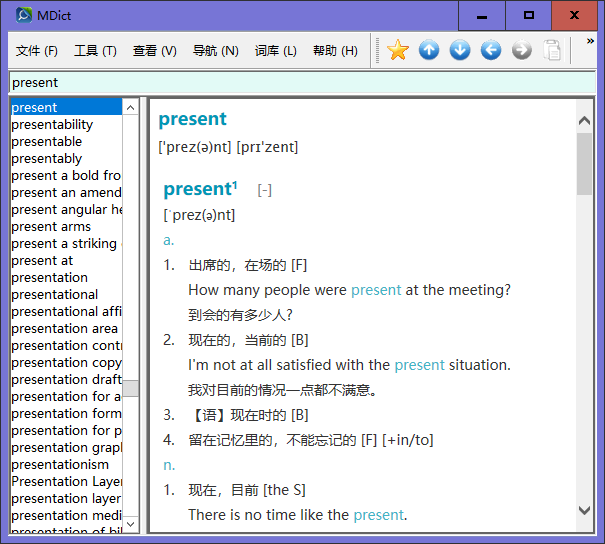Click the search input field containing 'present'
Viewport: 605px width, 544px height.
click(300, 82)
